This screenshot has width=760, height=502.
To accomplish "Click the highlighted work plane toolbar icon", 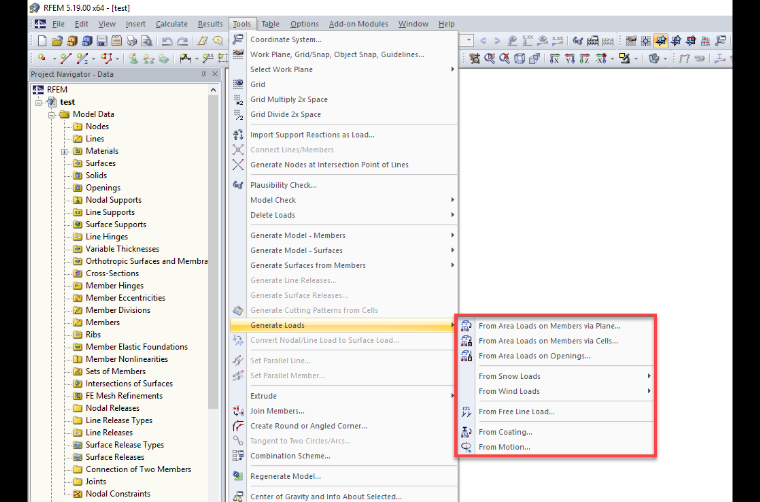I will click(661, 41).
